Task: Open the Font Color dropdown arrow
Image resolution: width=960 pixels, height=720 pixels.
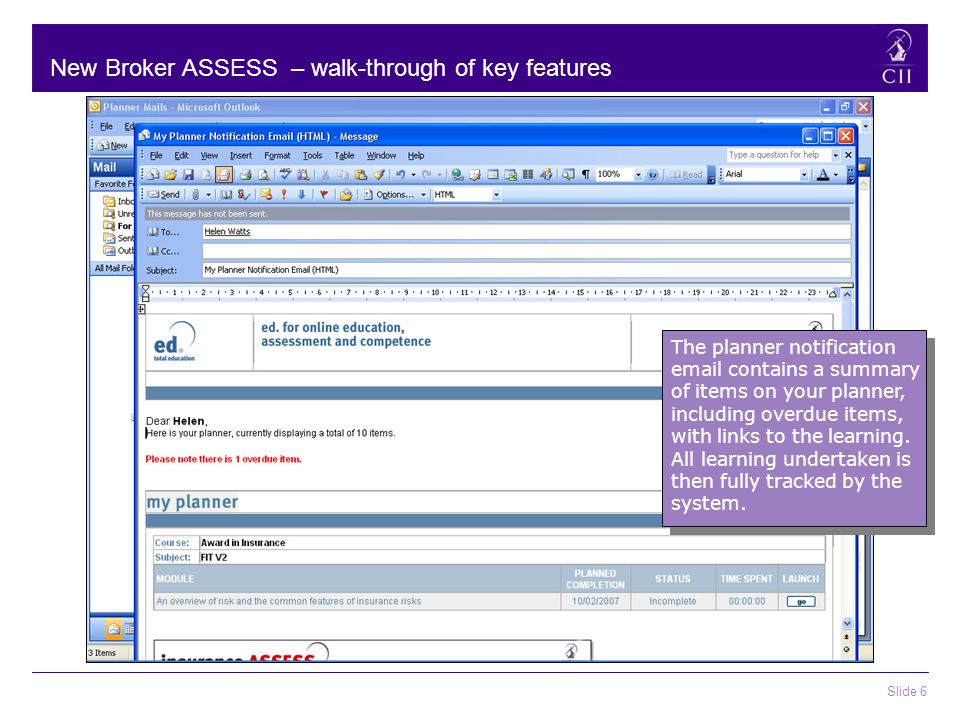Action: click(x=836, y=175)
